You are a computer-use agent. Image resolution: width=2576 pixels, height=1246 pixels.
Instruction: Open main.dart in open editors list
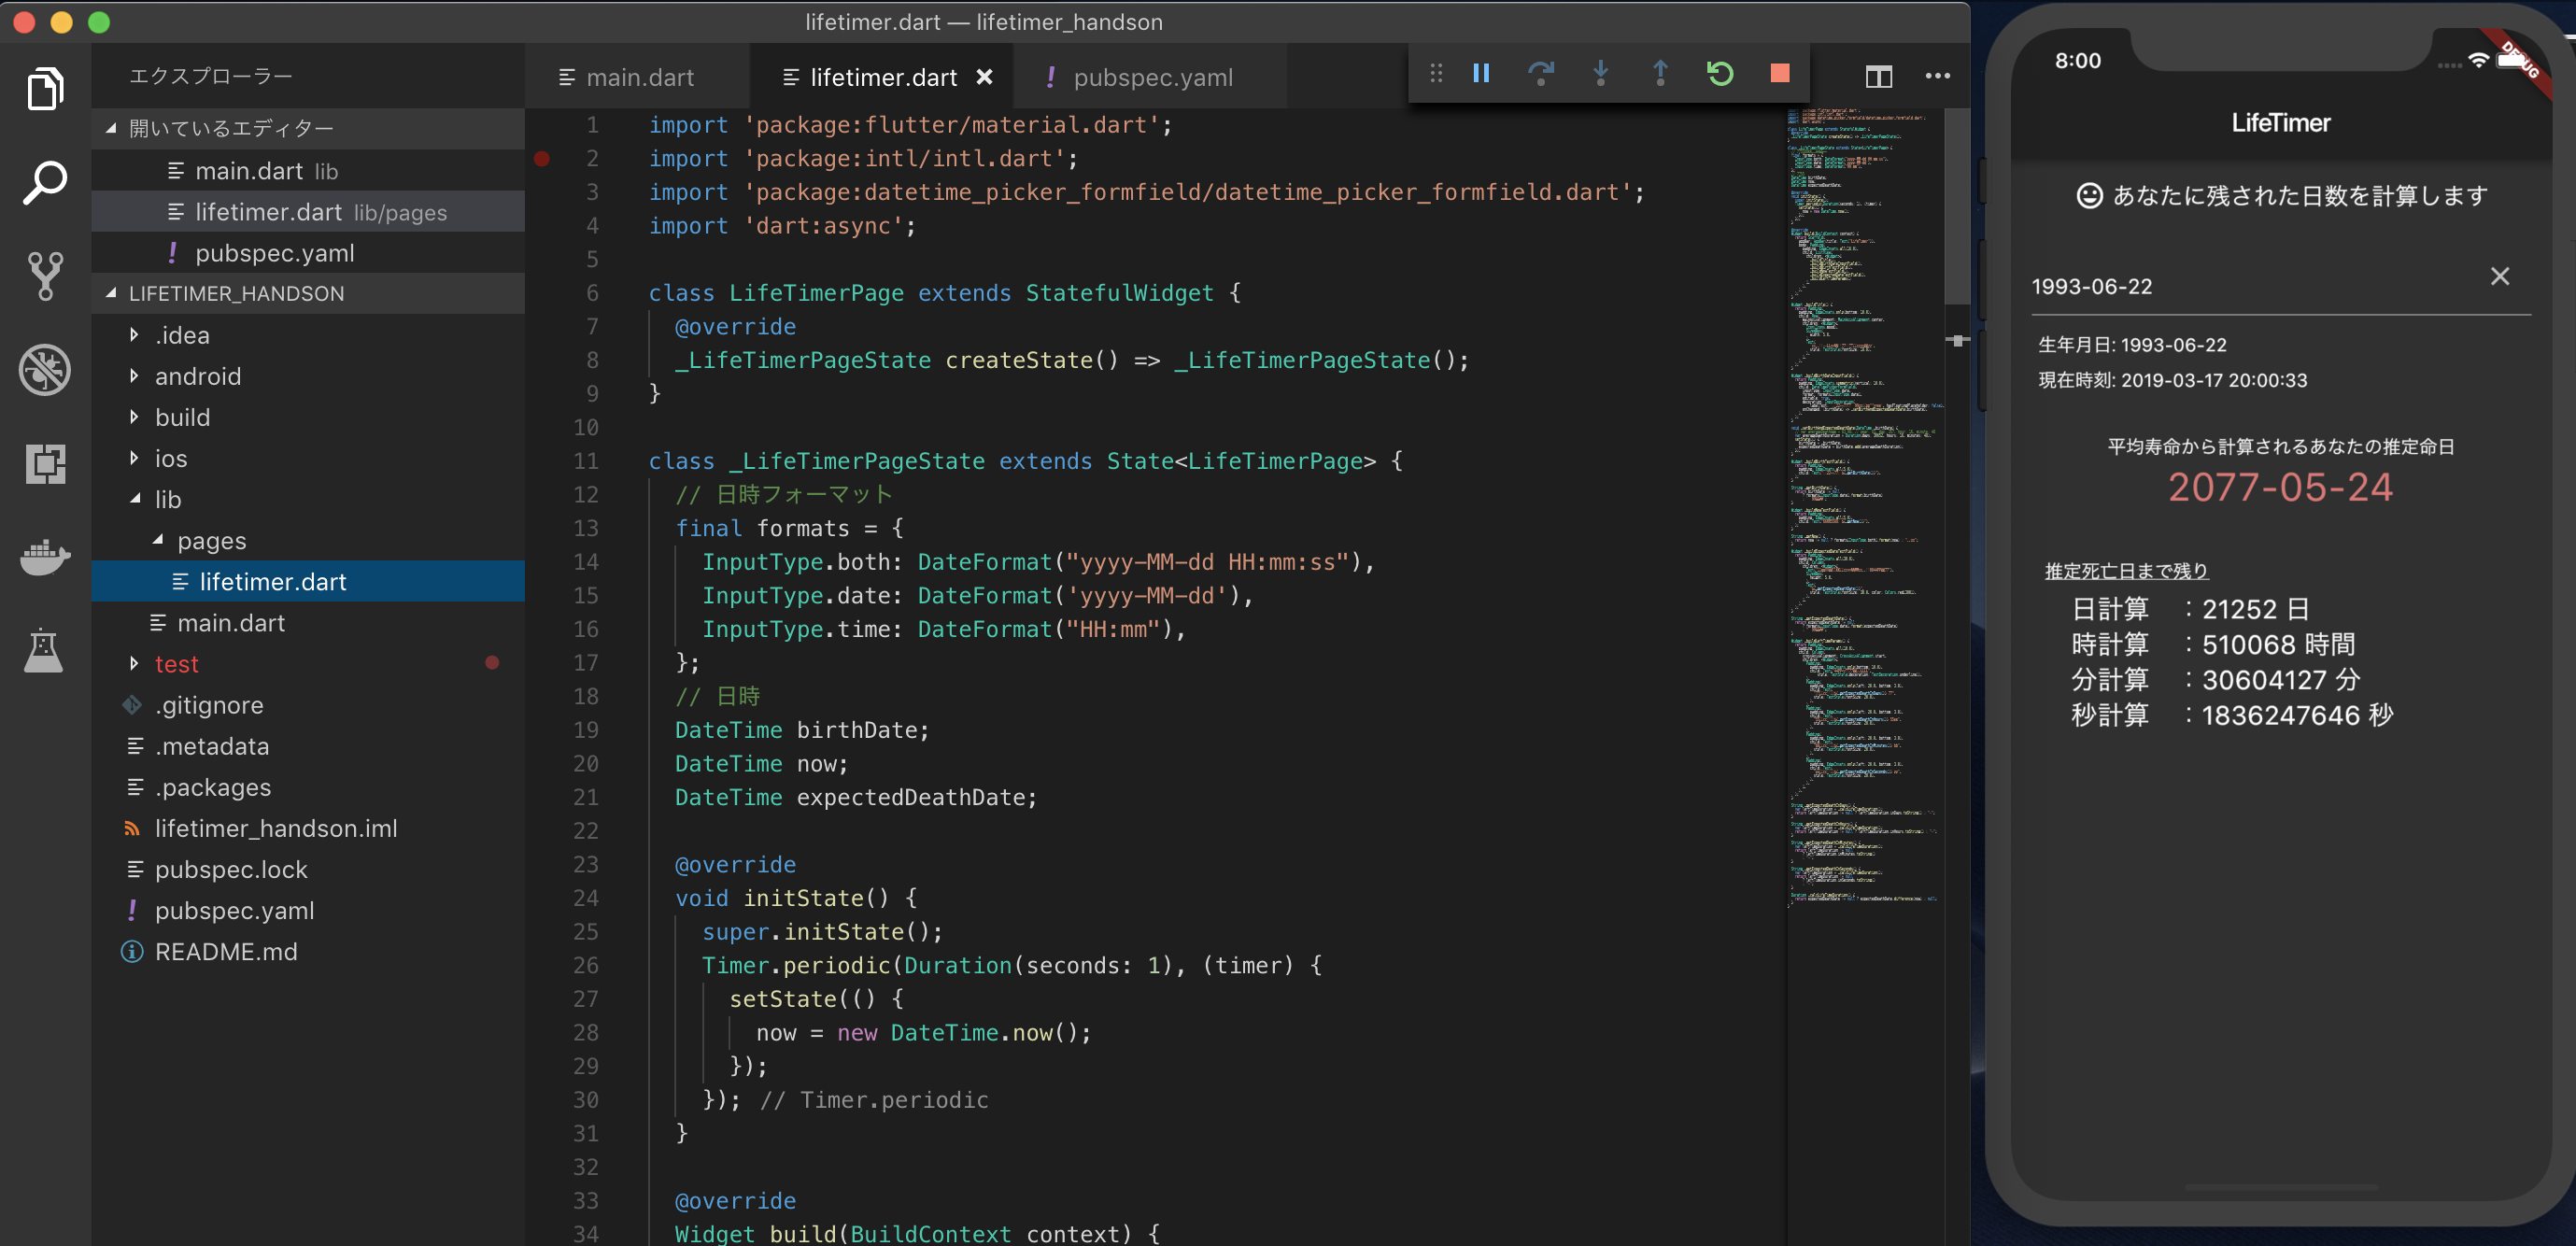[x=308, y=171]
